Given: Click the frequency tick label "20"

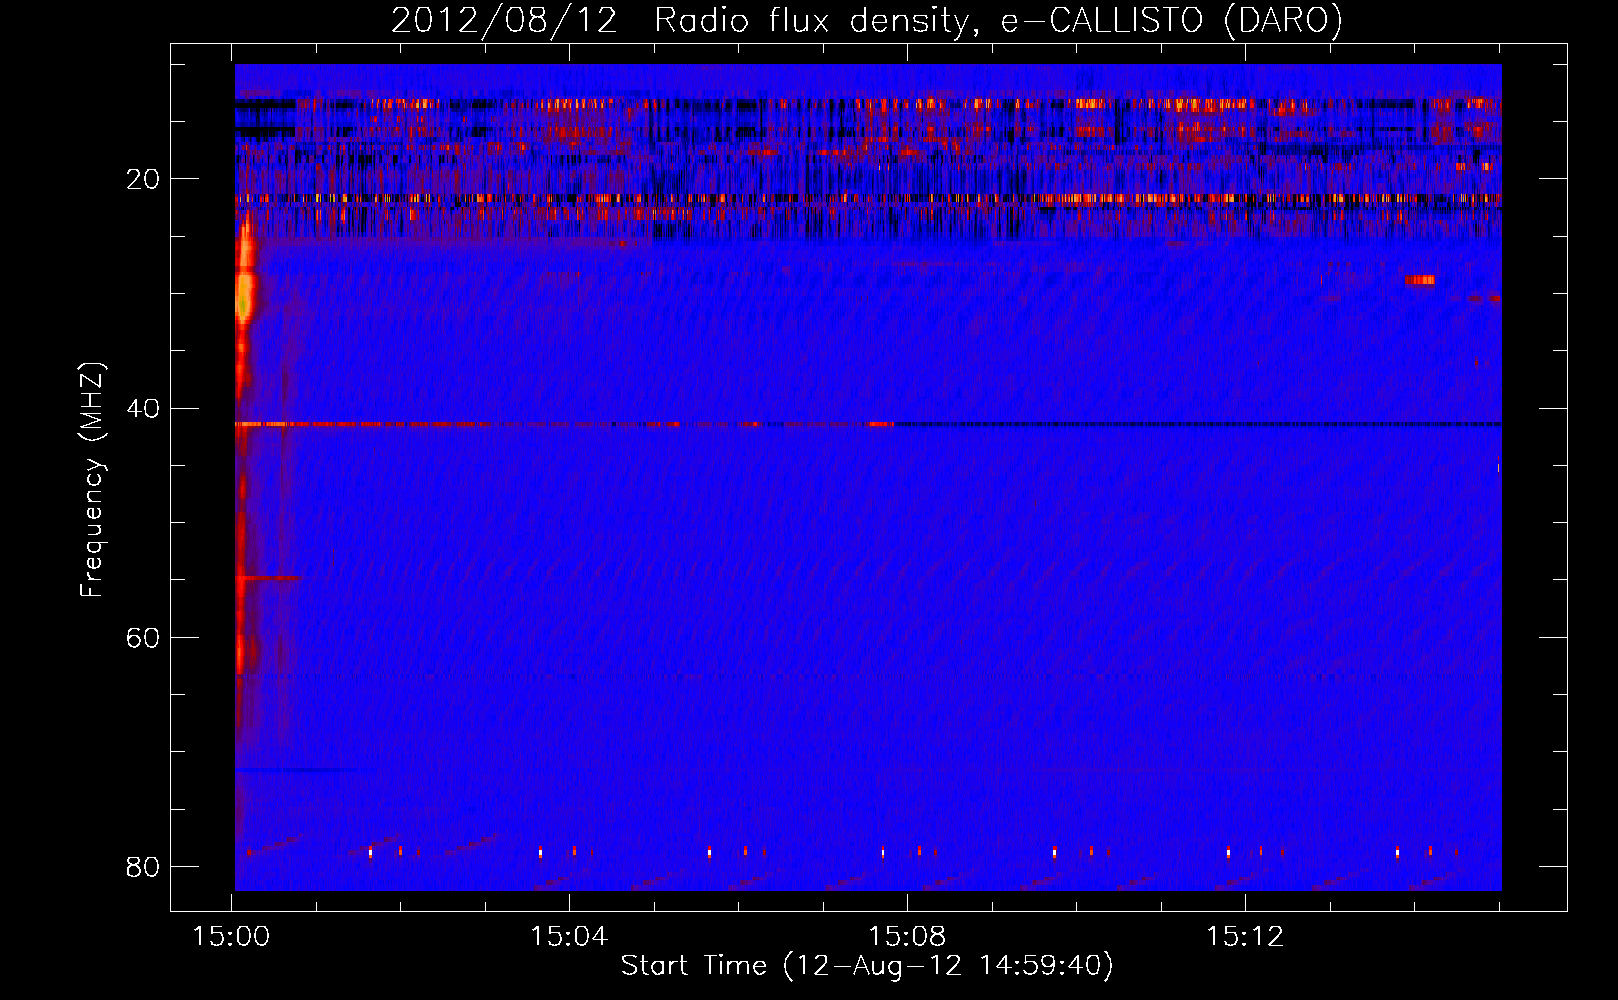Looking at the screenshot, I should [x=142, y=179].
